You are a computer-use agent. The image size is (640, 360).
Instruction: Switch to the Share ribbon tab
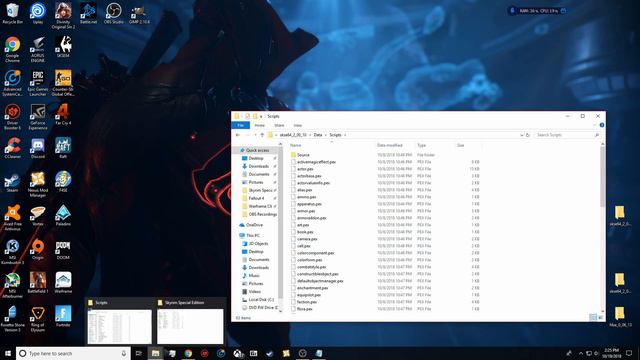pyautogui.click(x=279, y=125)
